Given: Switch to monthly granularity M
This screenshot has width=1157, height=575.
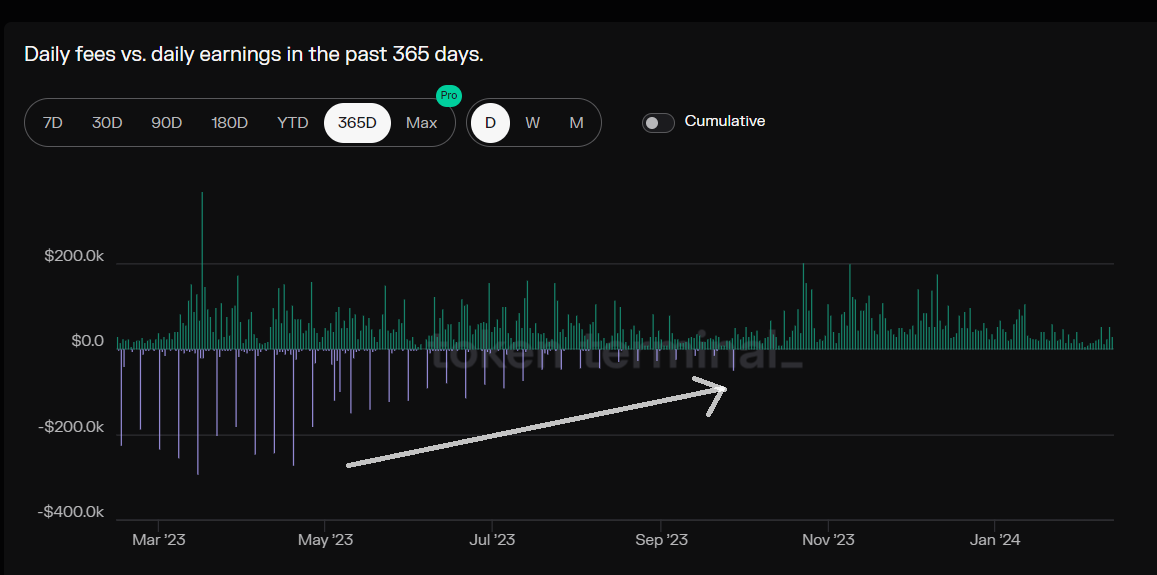Looking at the screenshot, I should [x=576, y=123].
